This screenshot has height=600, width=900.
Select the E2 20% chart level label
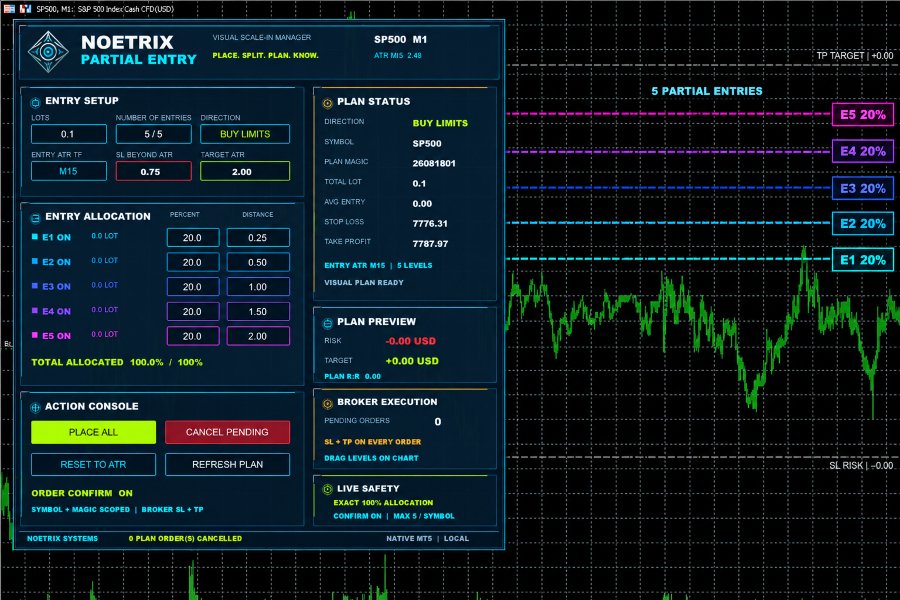click(863, 224)
